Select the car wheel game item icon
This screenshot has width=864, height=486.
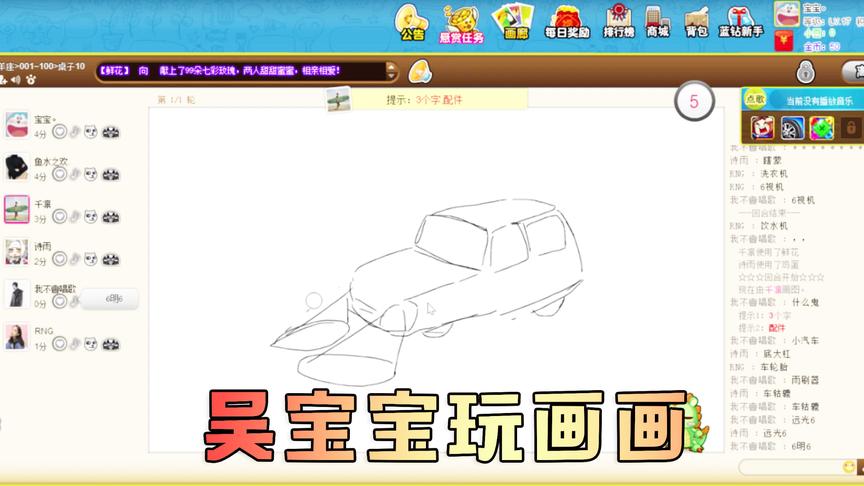pyautogui.click(x=792, y=128)
